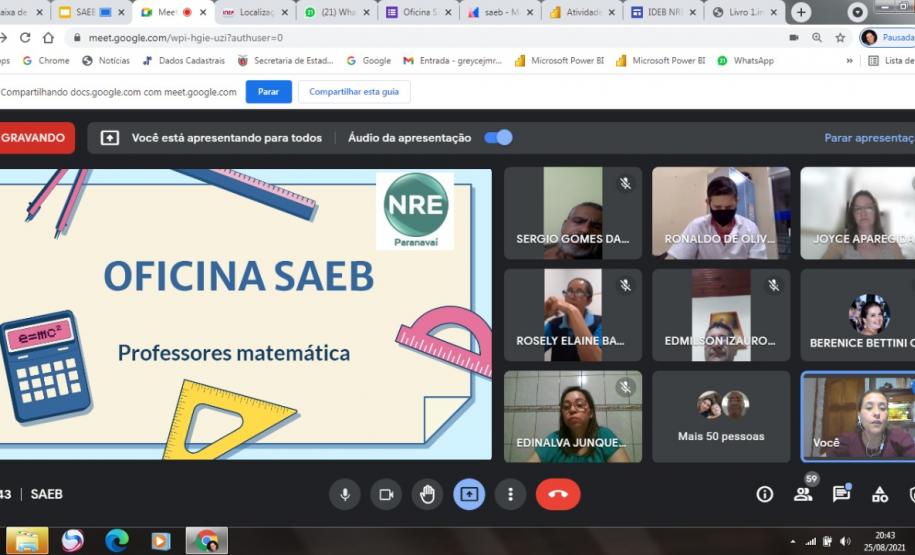This screenshot has height=555, width=915.
Task: Show hidden system tray icons arrow
Action: click(793, 541)
